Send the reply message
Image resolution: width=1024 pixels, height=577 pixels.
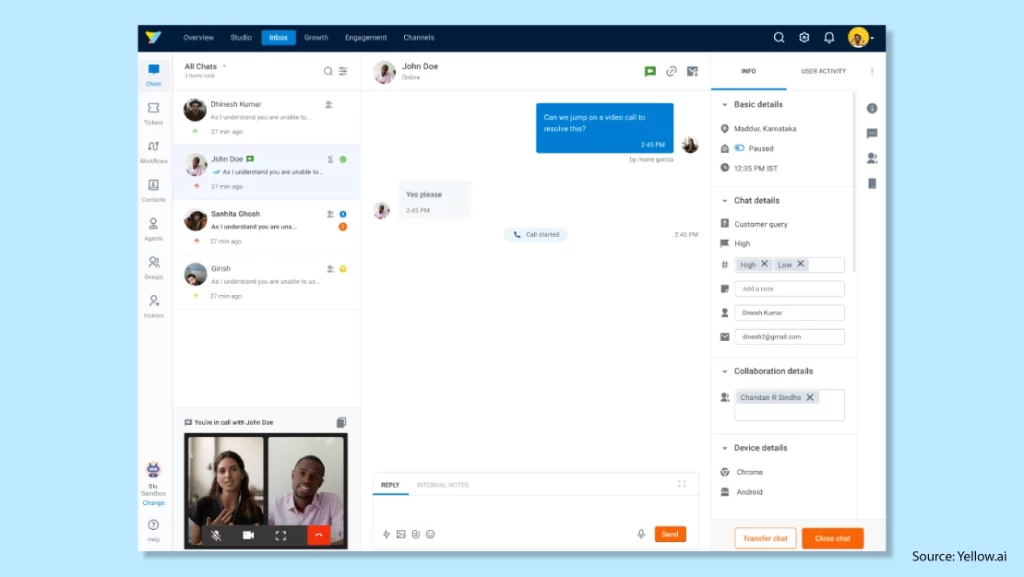pyautogui.click(x=670, y=534)
